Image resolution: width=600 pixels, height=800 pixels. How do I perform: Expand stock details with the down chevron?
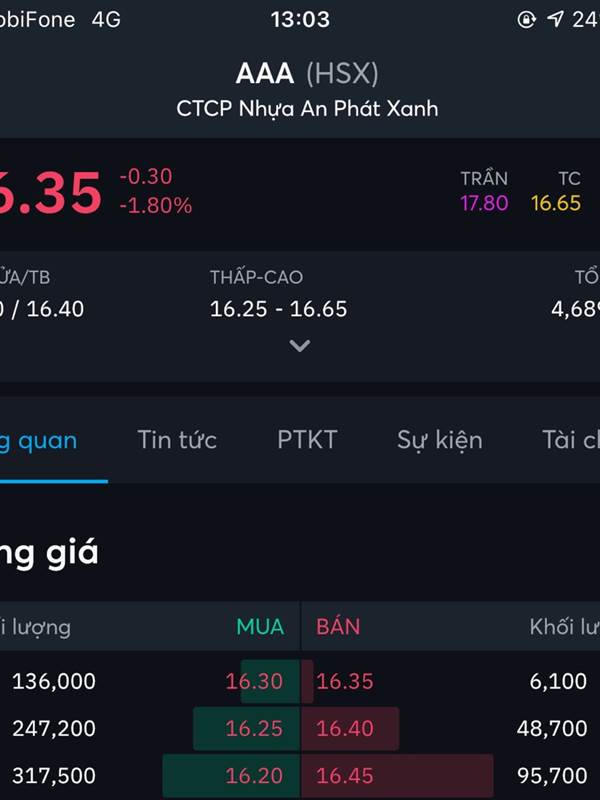(299, 345)
